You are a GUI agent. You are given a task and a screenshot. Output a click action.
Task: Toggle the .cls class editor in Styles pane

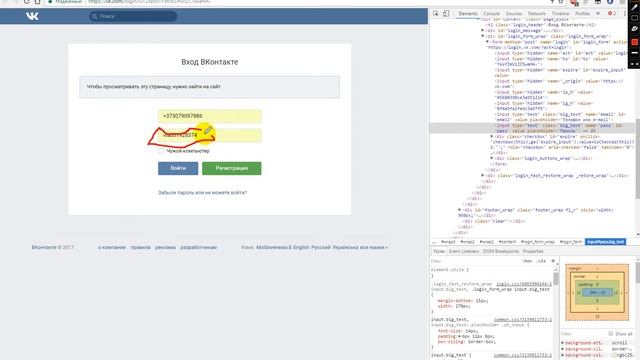pyautogui.click(x=541, y=261)
